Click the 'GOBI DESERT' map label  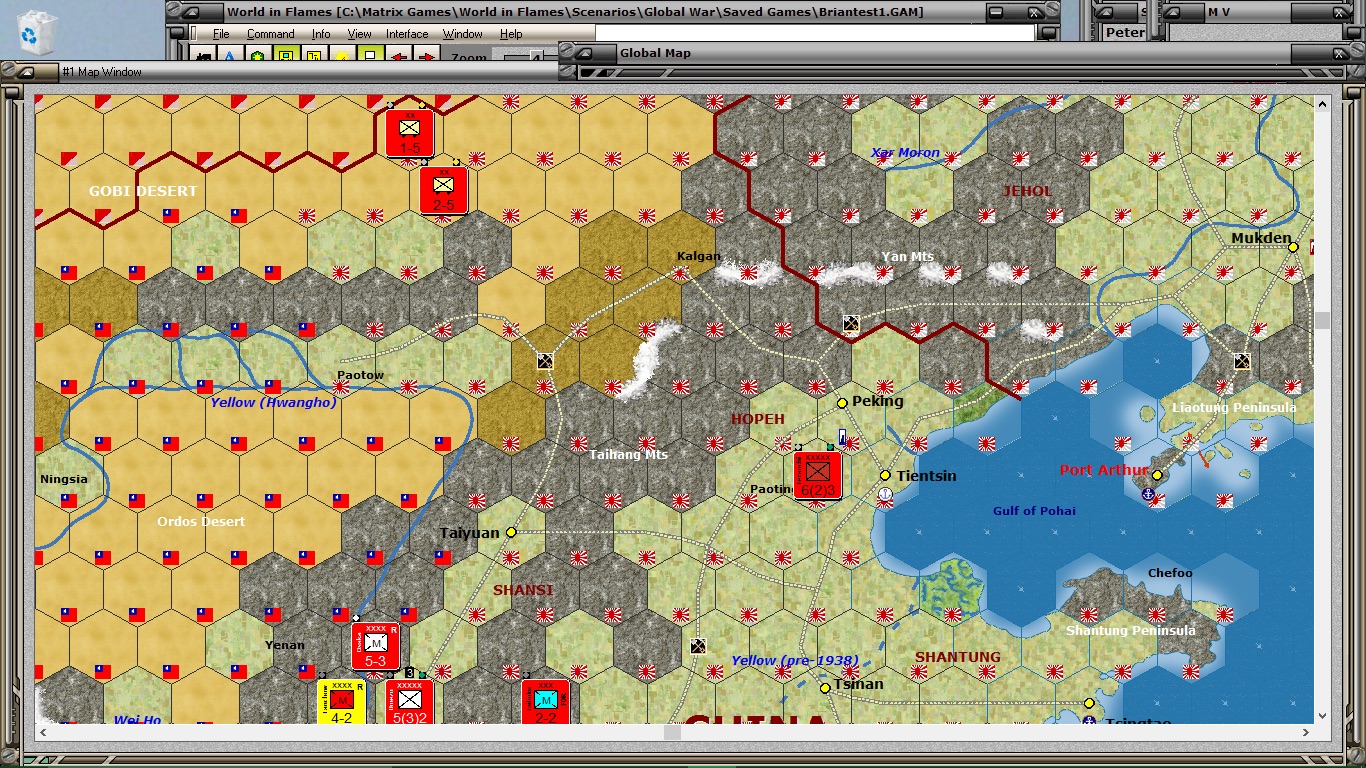pyautogui.click(x=143, y=191)
